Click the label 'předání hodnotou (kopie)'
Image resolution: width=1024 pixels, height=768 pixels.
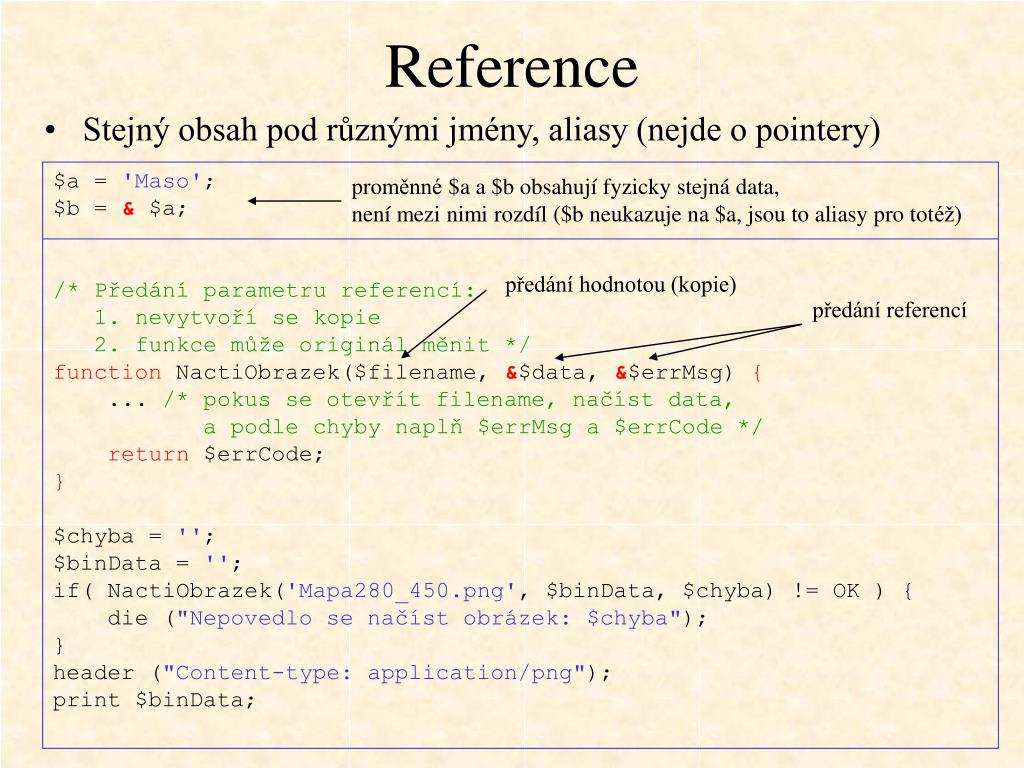620,285
